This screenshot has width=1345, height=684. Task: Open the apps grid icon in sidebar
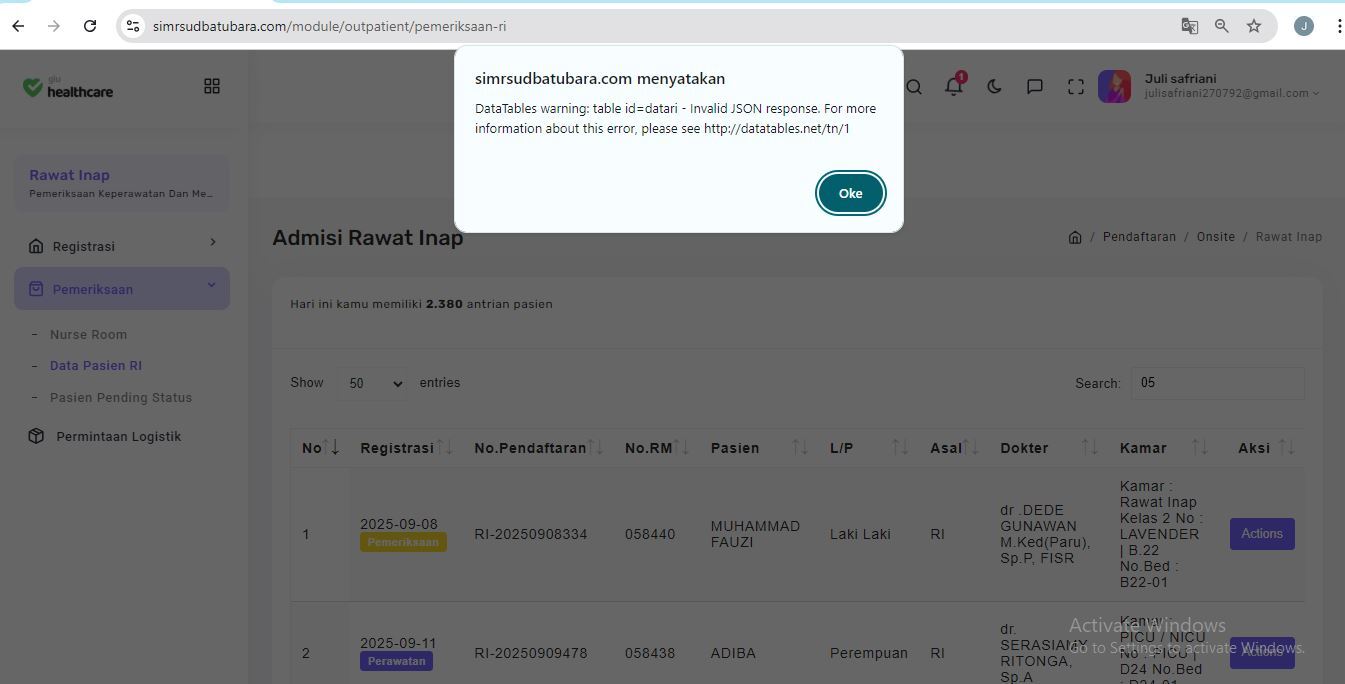pyautogui.click(x=212, y=87)
